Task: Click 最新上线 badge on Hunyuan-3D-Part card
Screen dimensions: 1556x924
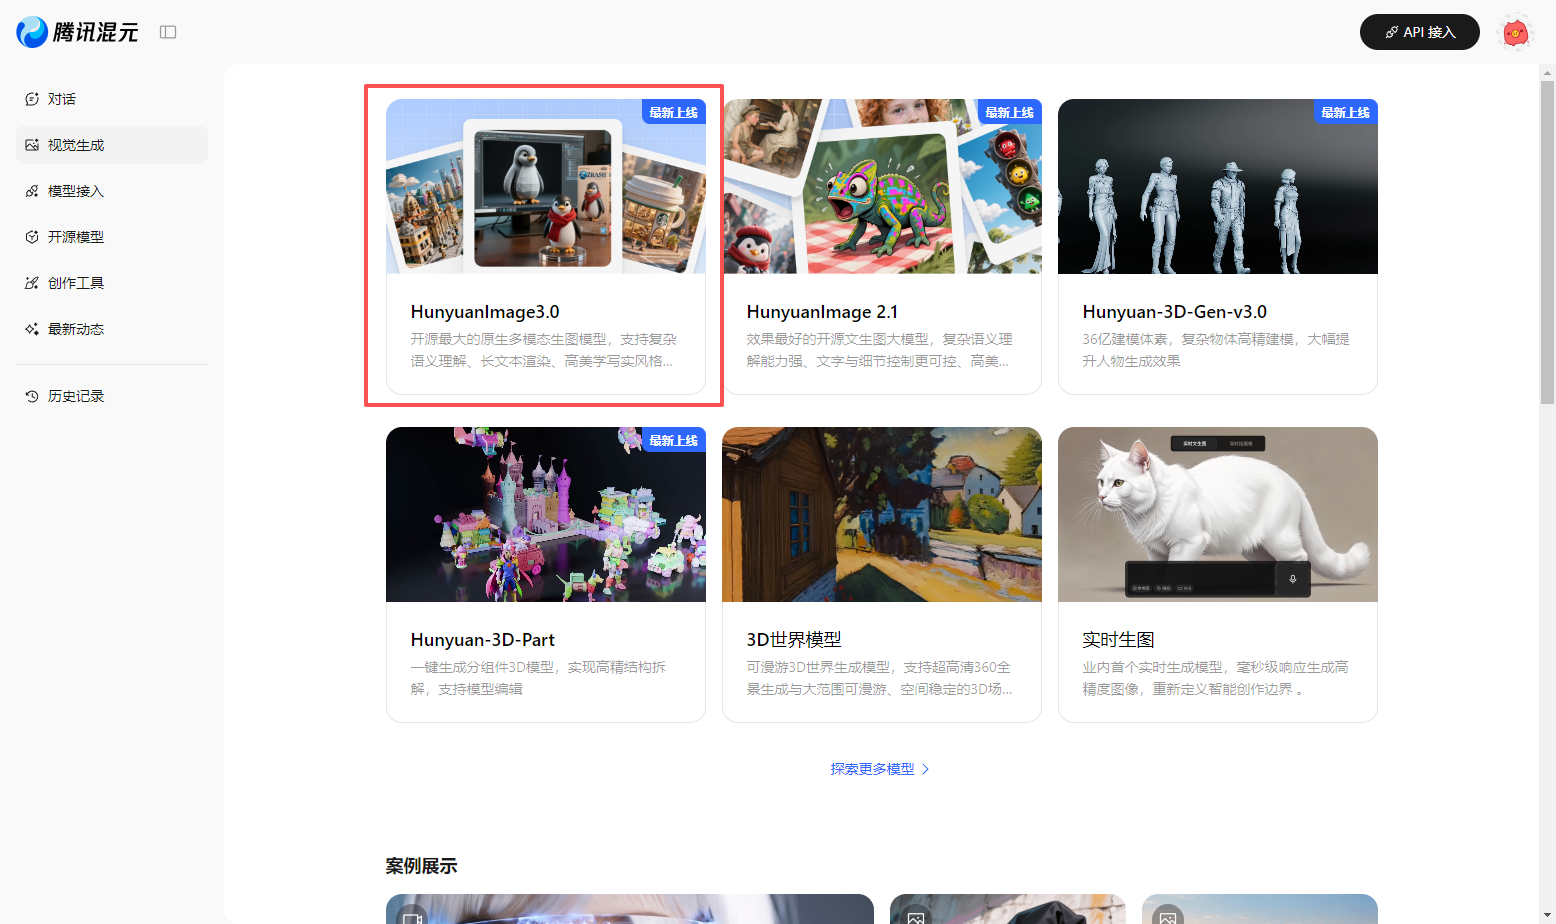Action: (x=673, y=440)
